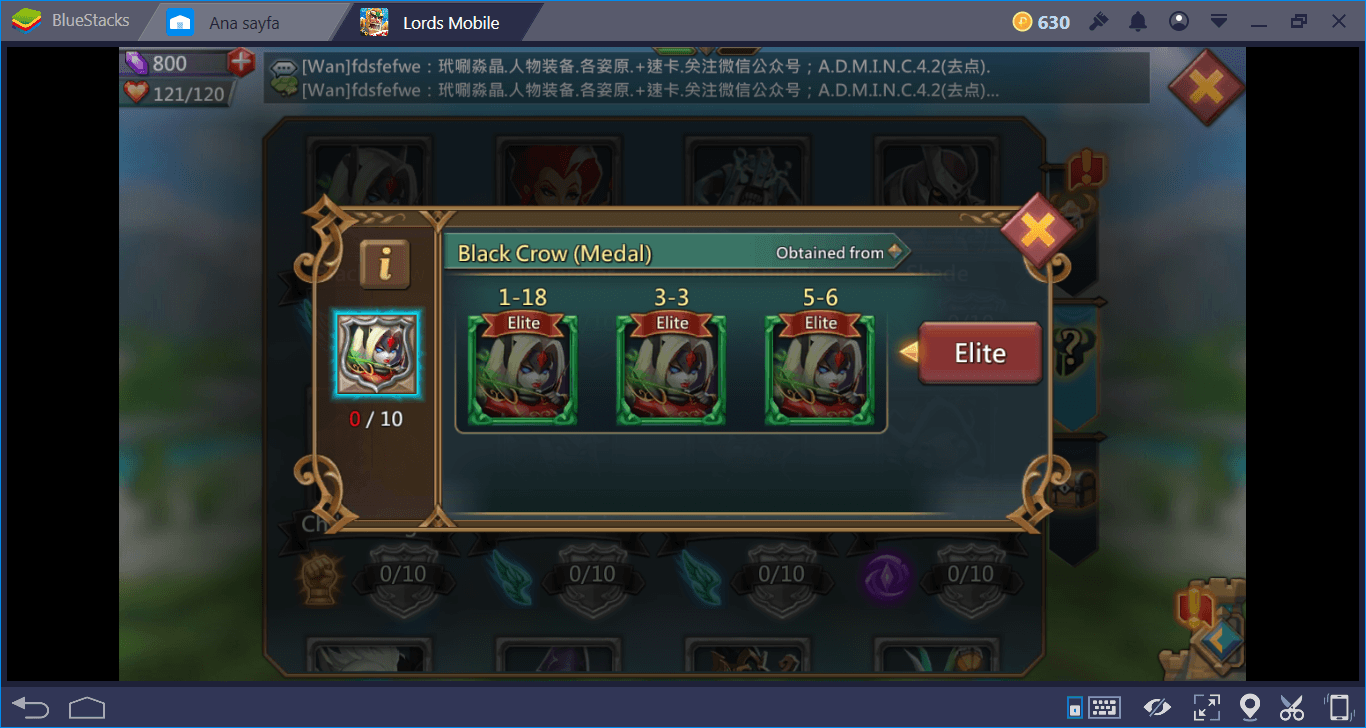Toggle fullscreen mode icon

[x=1206, y=707]
